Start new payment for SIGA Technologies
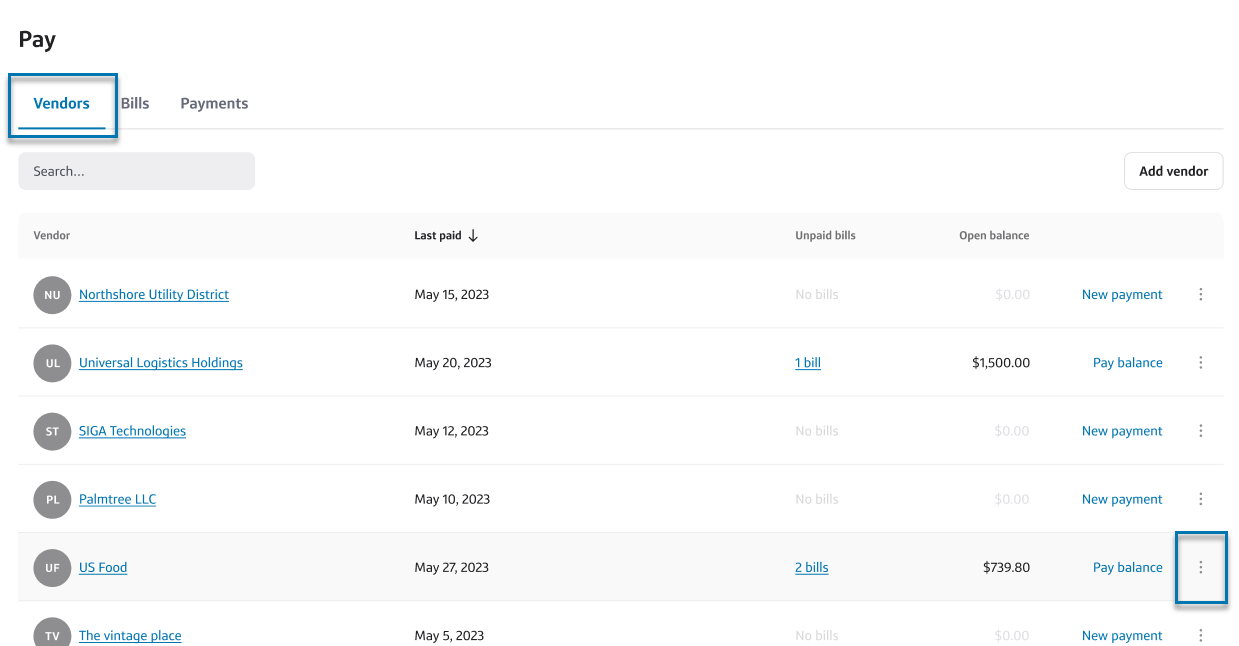Image resolution: width=1239 pixels, height=646 pixels. point(1122,431)
